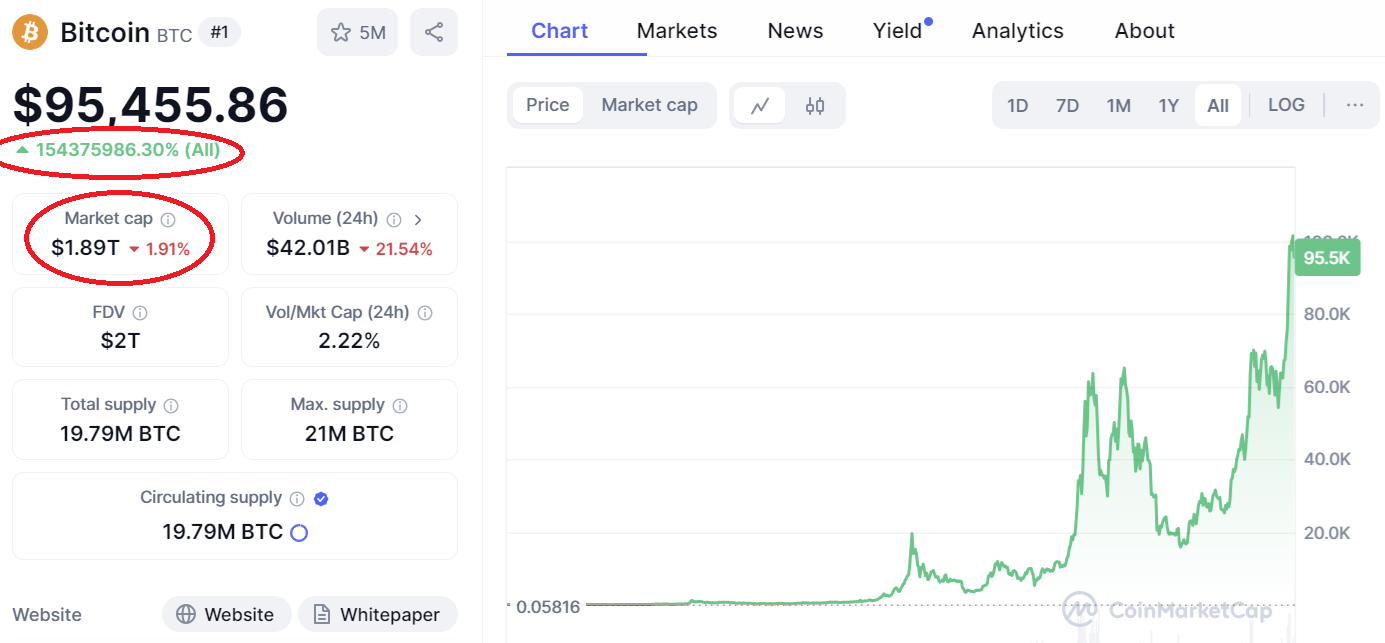Open the three-dots more options icon

(x=1355, y=105)
